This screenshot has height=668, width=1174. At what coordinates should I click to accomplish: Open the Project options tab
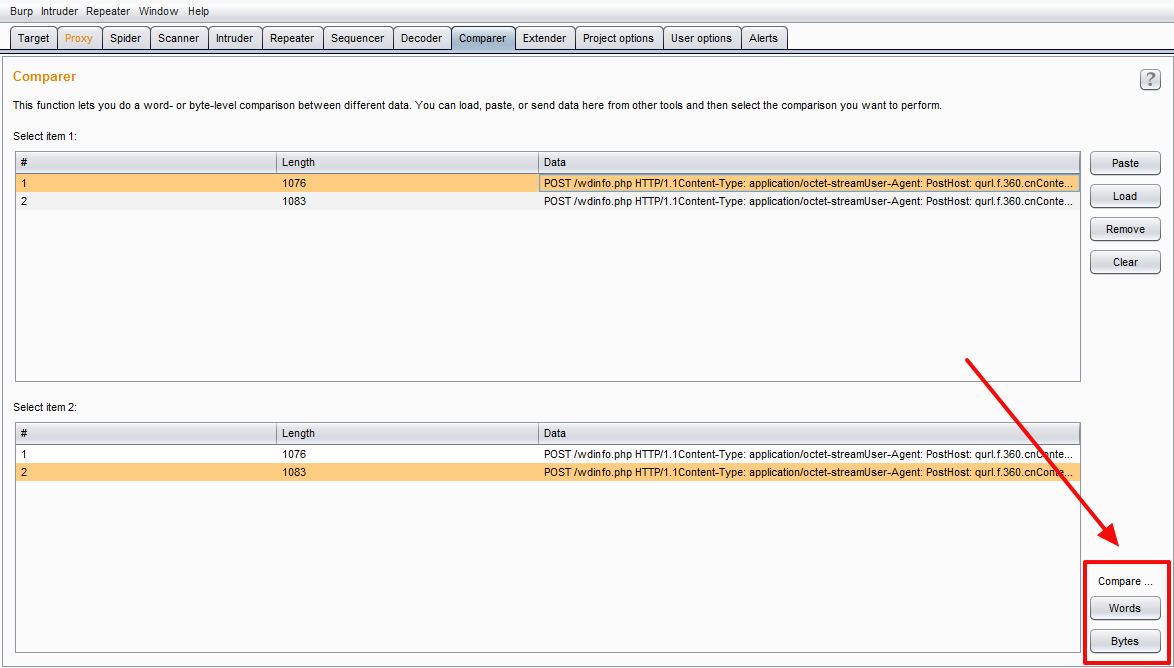click(618, 38)
